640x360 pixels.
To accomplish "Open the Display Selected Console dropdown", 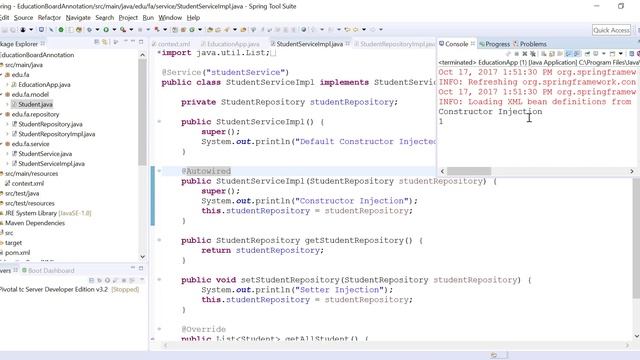I will 604,53.
